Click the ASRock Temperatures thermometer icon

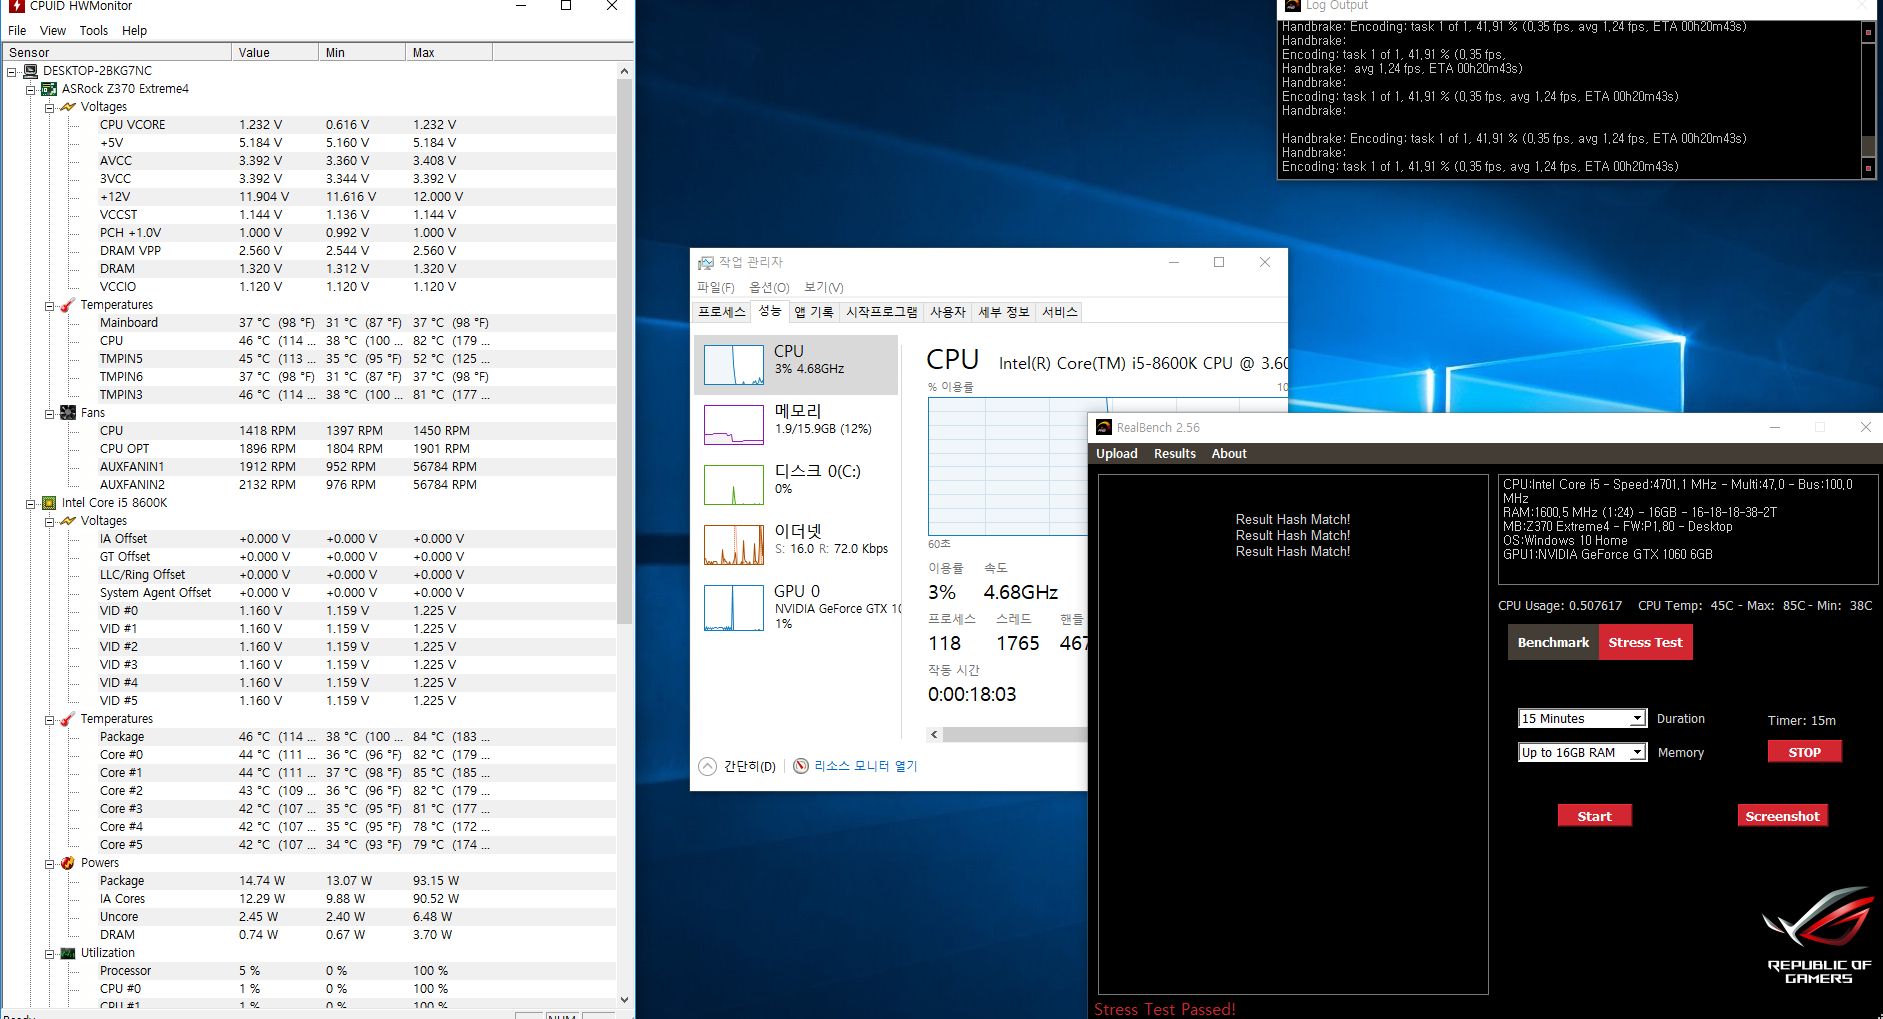[68, 305]
